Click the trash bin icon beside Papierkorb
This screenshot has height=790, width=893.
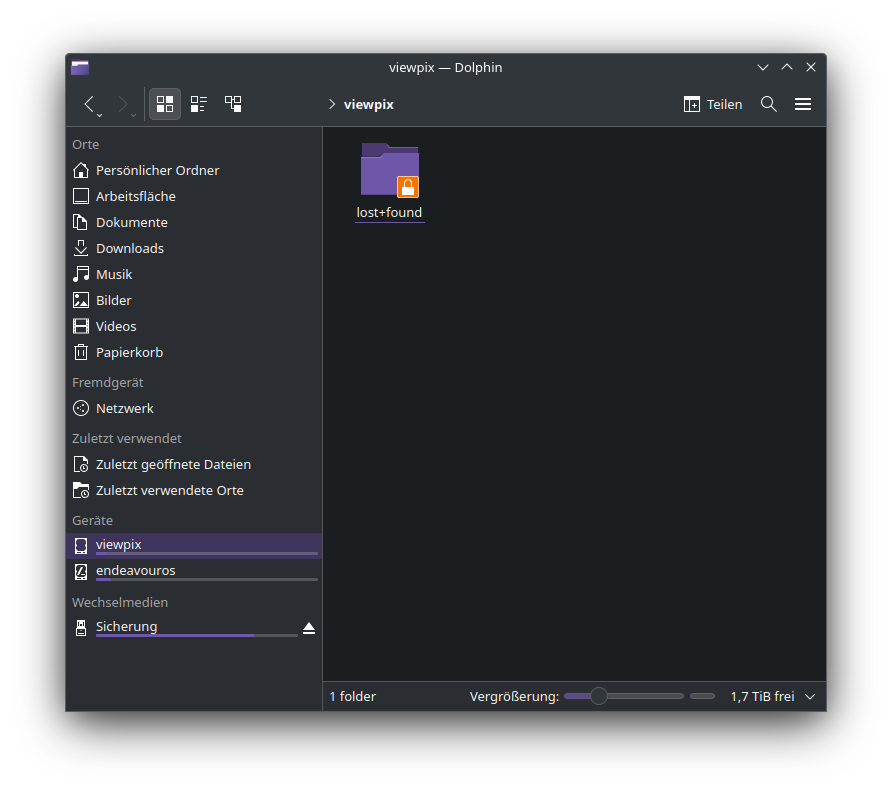[81, 353]
